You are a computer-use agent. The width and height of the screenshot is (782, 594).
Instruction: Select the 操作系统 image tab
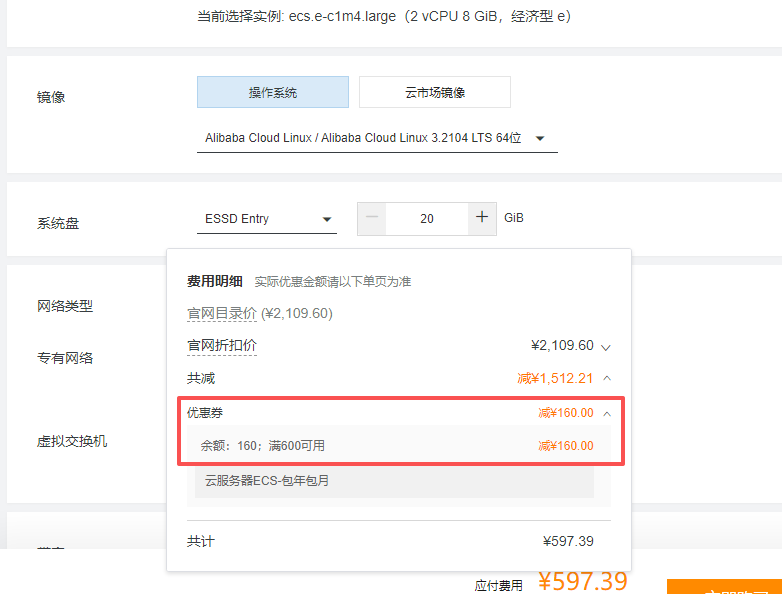(273, 92)
